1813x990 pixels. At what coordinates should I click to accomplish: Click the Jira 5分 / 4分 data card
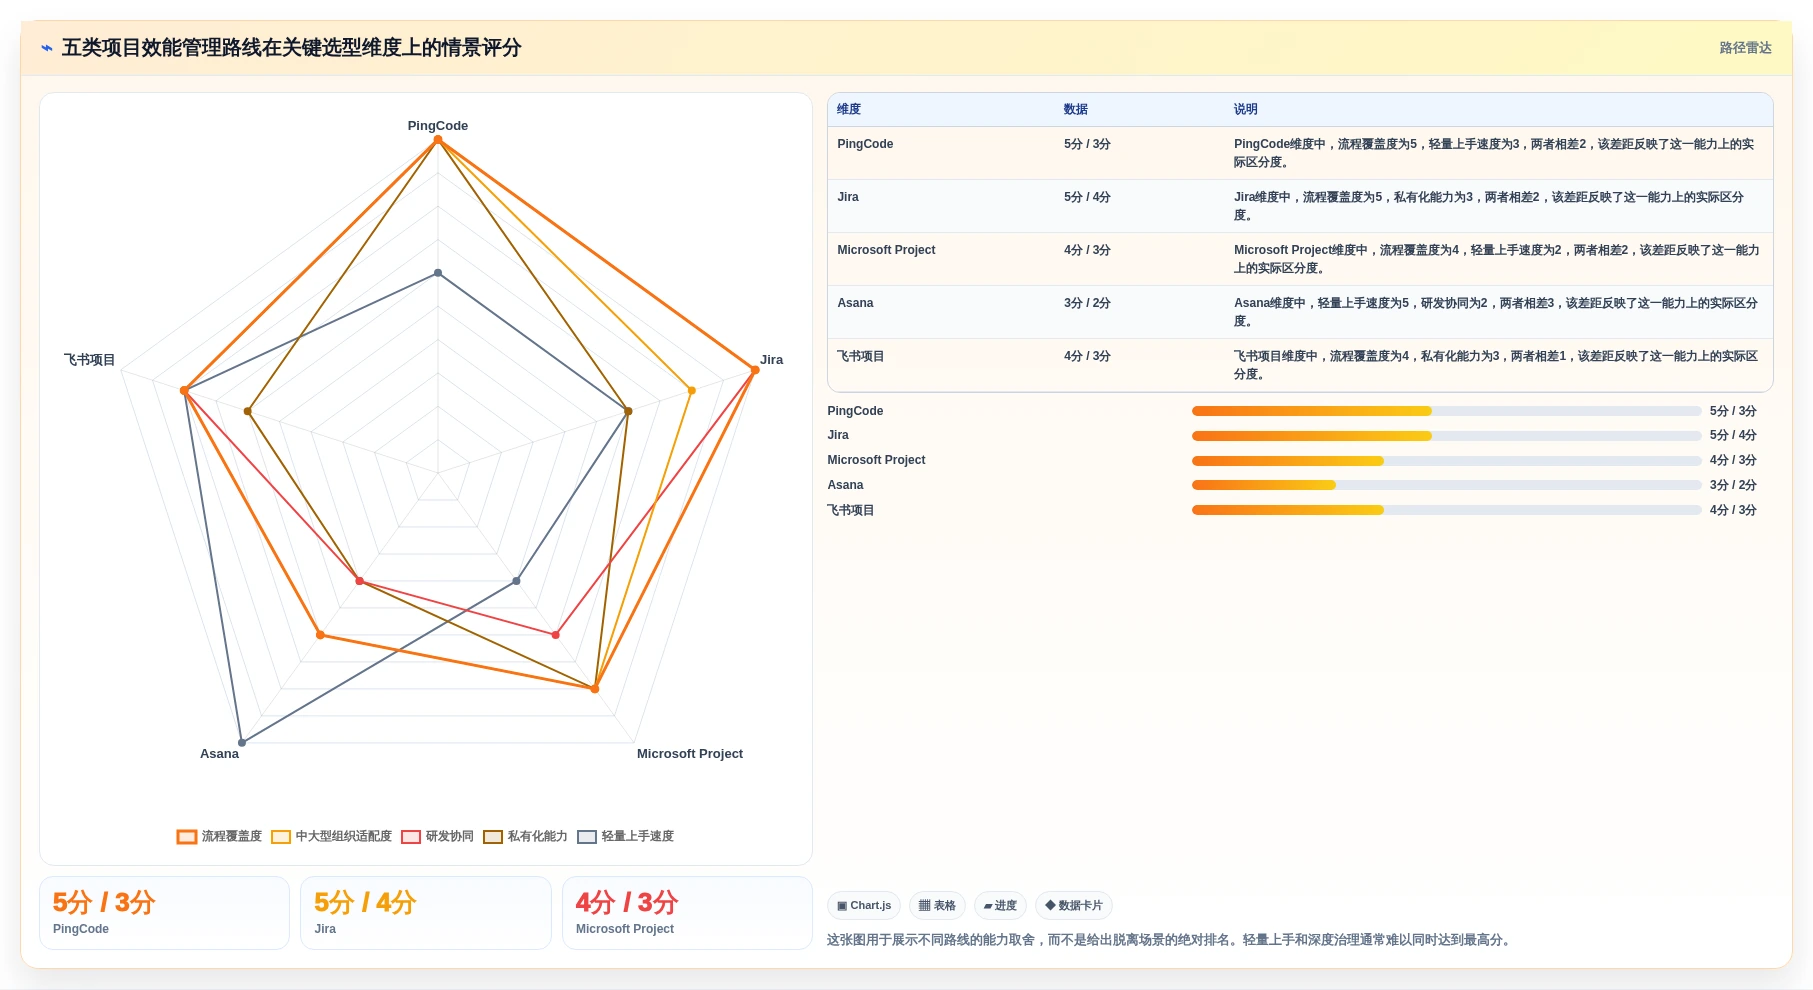click(x=426, y=913)
